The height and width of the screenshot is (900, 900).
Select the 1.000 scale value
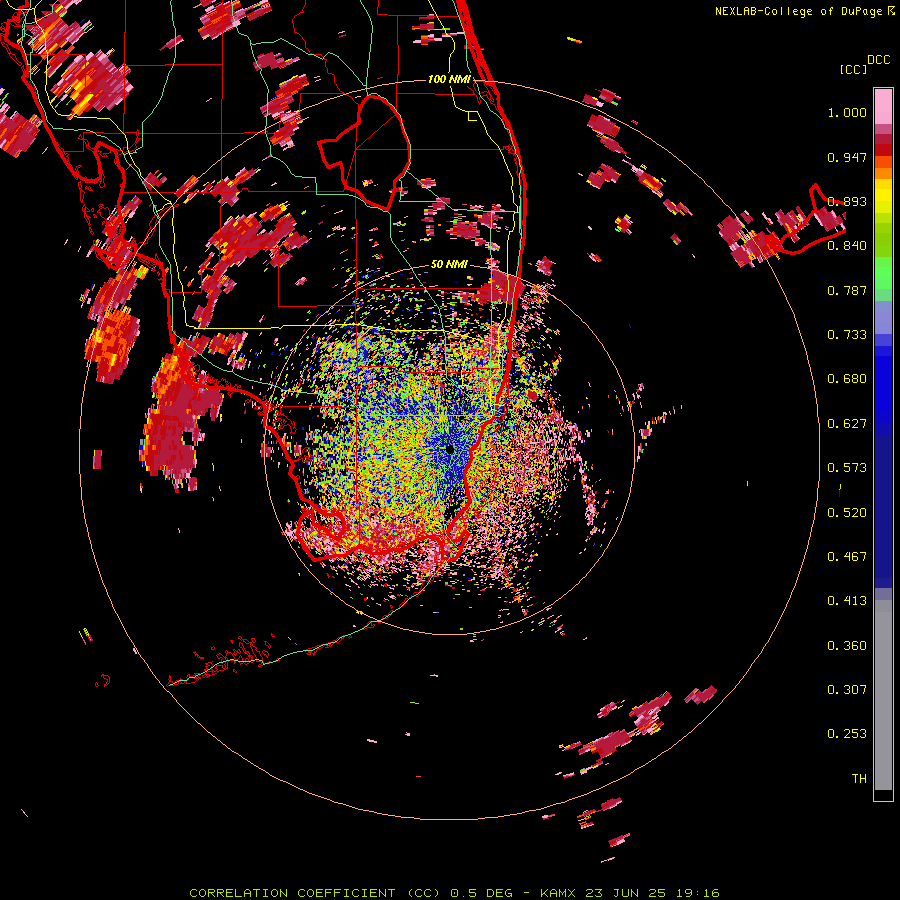pyautogui.click(x=847, y=112)
